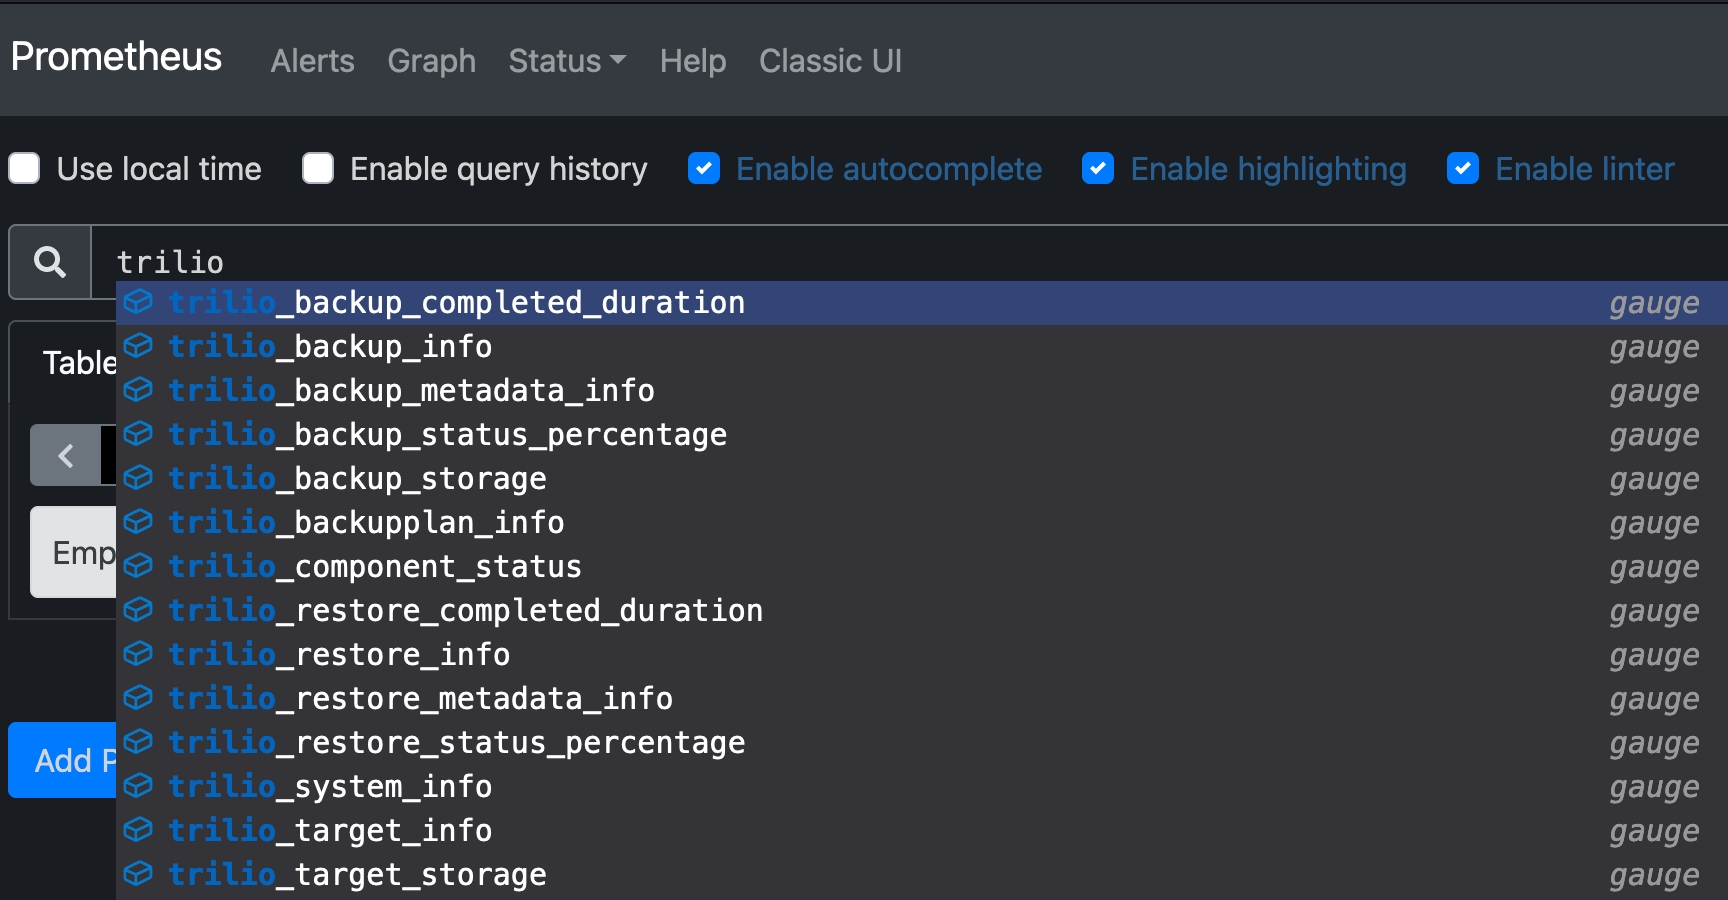The image size is (1728, 900).
Task: Click into the trilio query expression field
Action: [x=900, y=262]
